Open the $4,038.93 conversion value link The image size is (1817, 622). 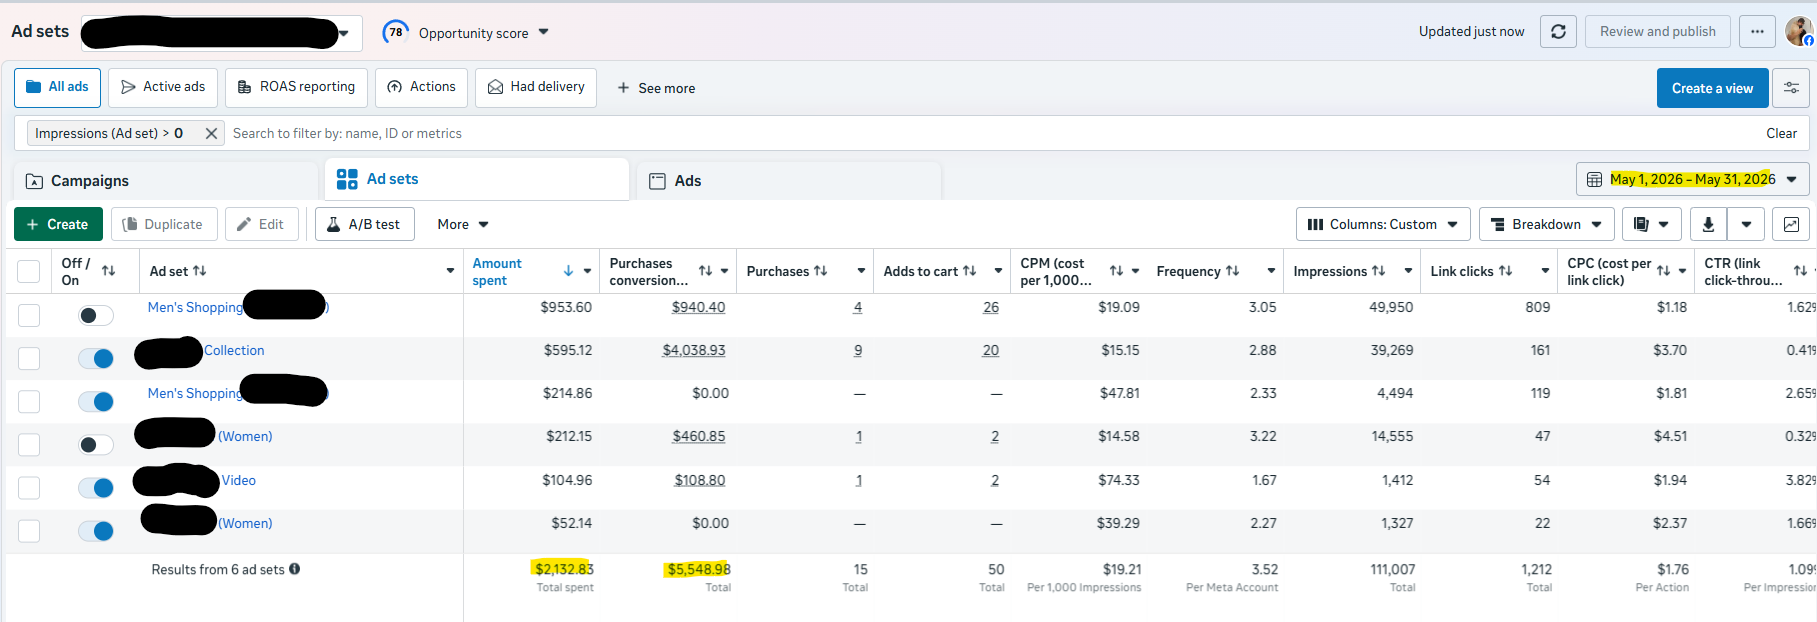[x=694, y=350]
